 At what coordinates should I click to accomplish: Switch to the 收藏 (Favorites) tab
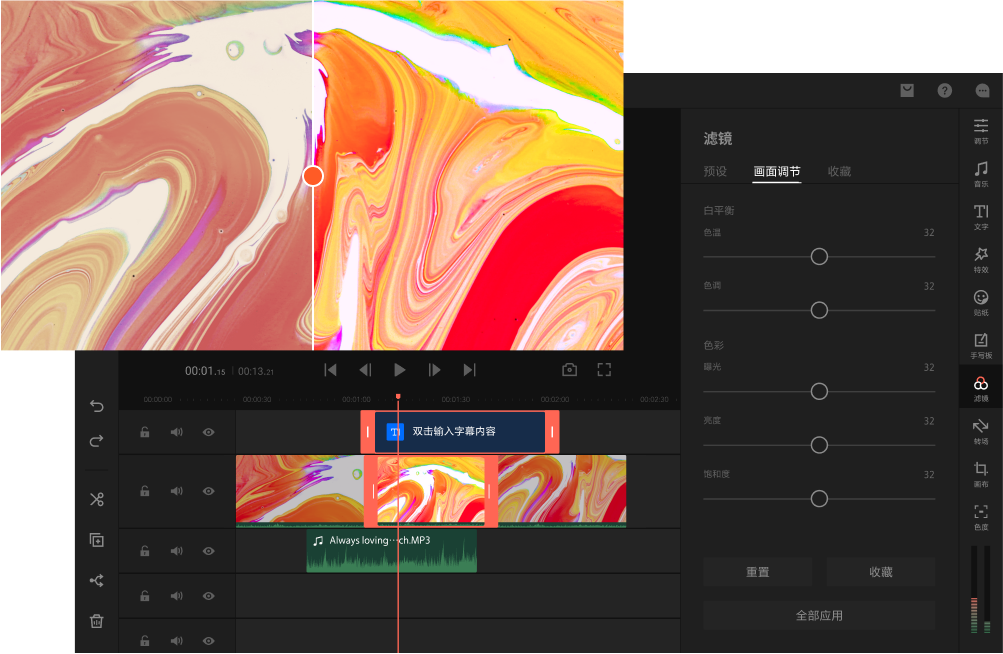[x=839, y=171]
